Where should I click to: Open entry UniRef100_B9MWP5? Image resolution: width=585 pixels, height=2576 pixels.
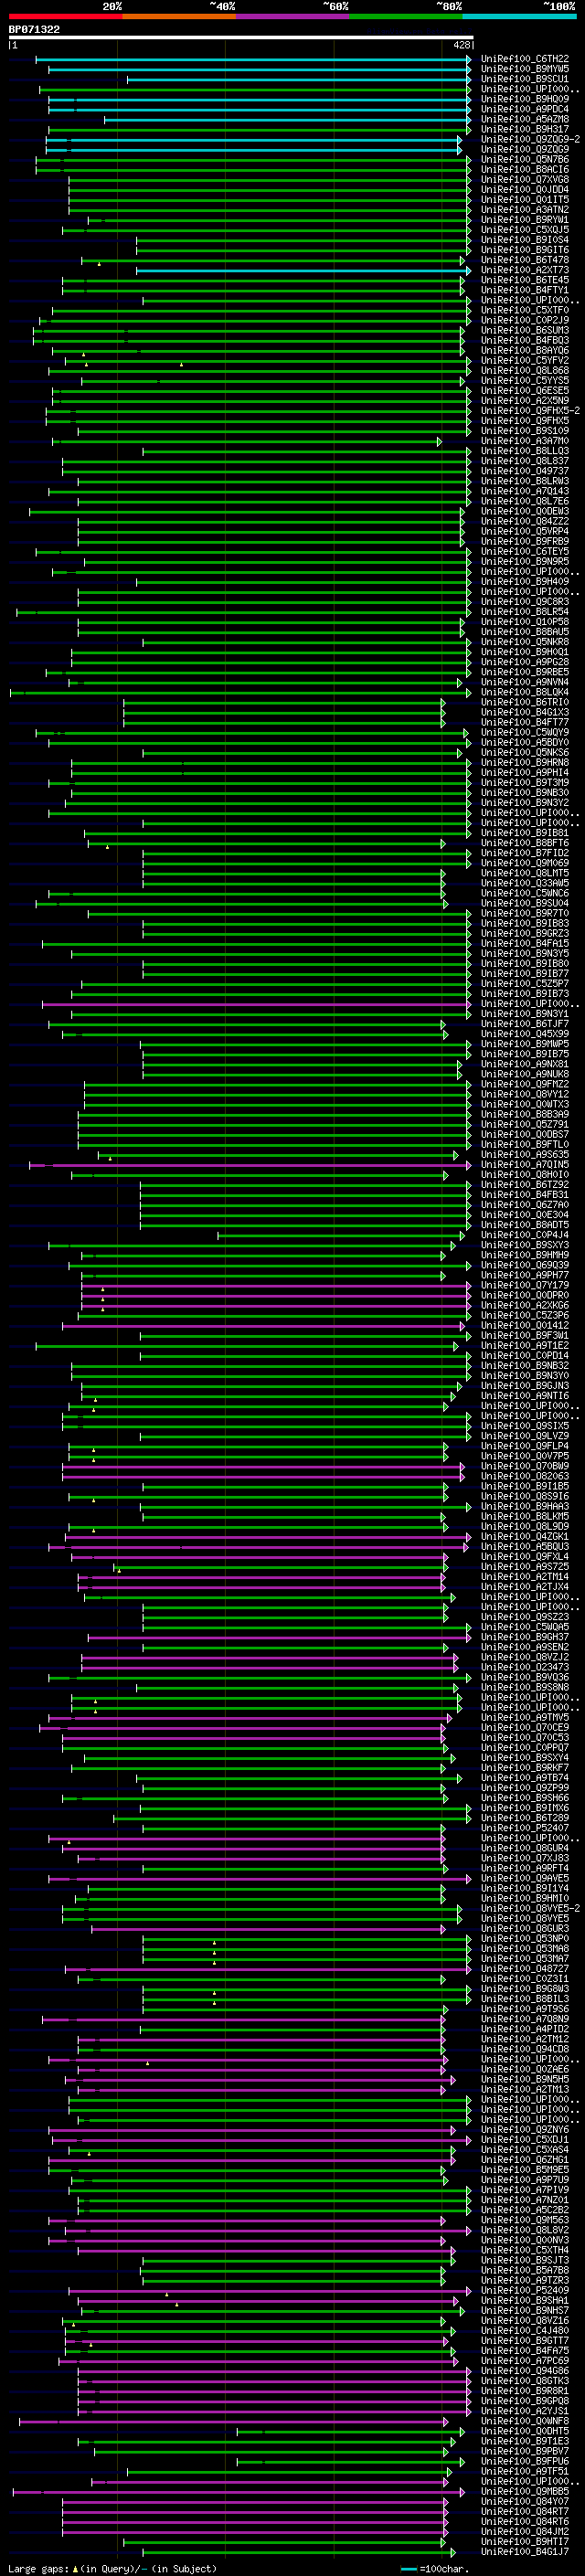point(524,1044)
